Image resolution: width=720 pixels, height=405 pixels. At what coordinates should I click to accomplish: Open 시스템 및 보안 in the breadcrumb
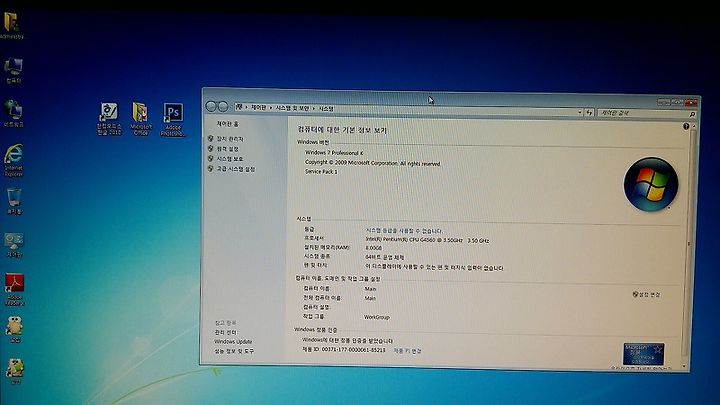coord(292,108)
